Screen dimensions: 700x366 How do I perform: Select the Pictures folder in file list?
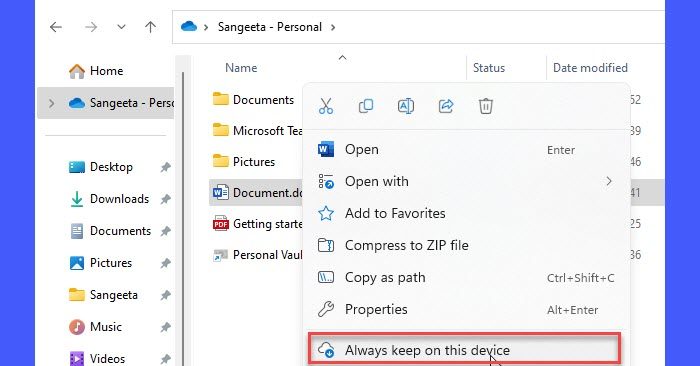(x=244, y=162)
